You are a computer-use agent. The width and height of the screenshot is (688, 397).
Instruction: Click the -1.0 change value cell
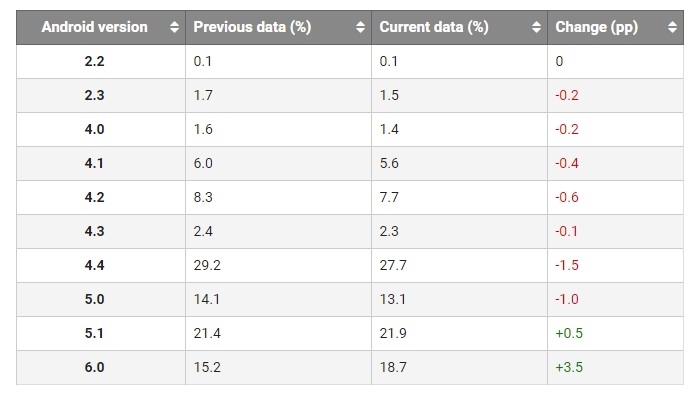[x=615, y=299]
